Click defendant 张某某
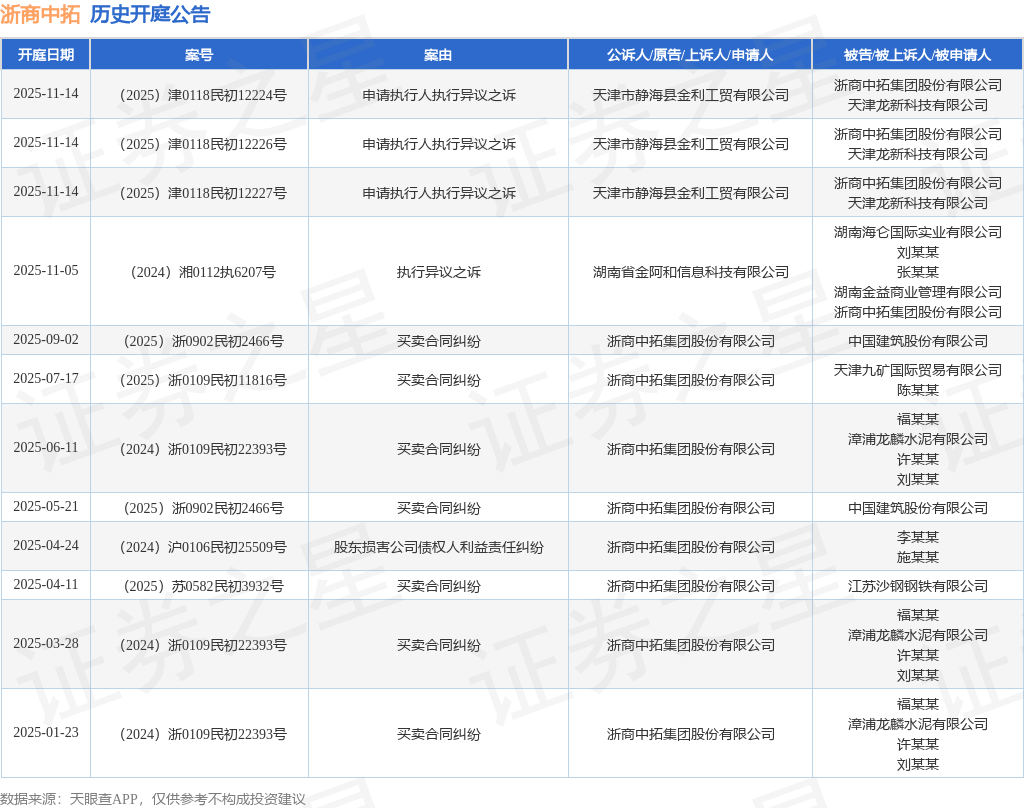The height and width of the screenshot is (808, 1024). coord(918,272)
